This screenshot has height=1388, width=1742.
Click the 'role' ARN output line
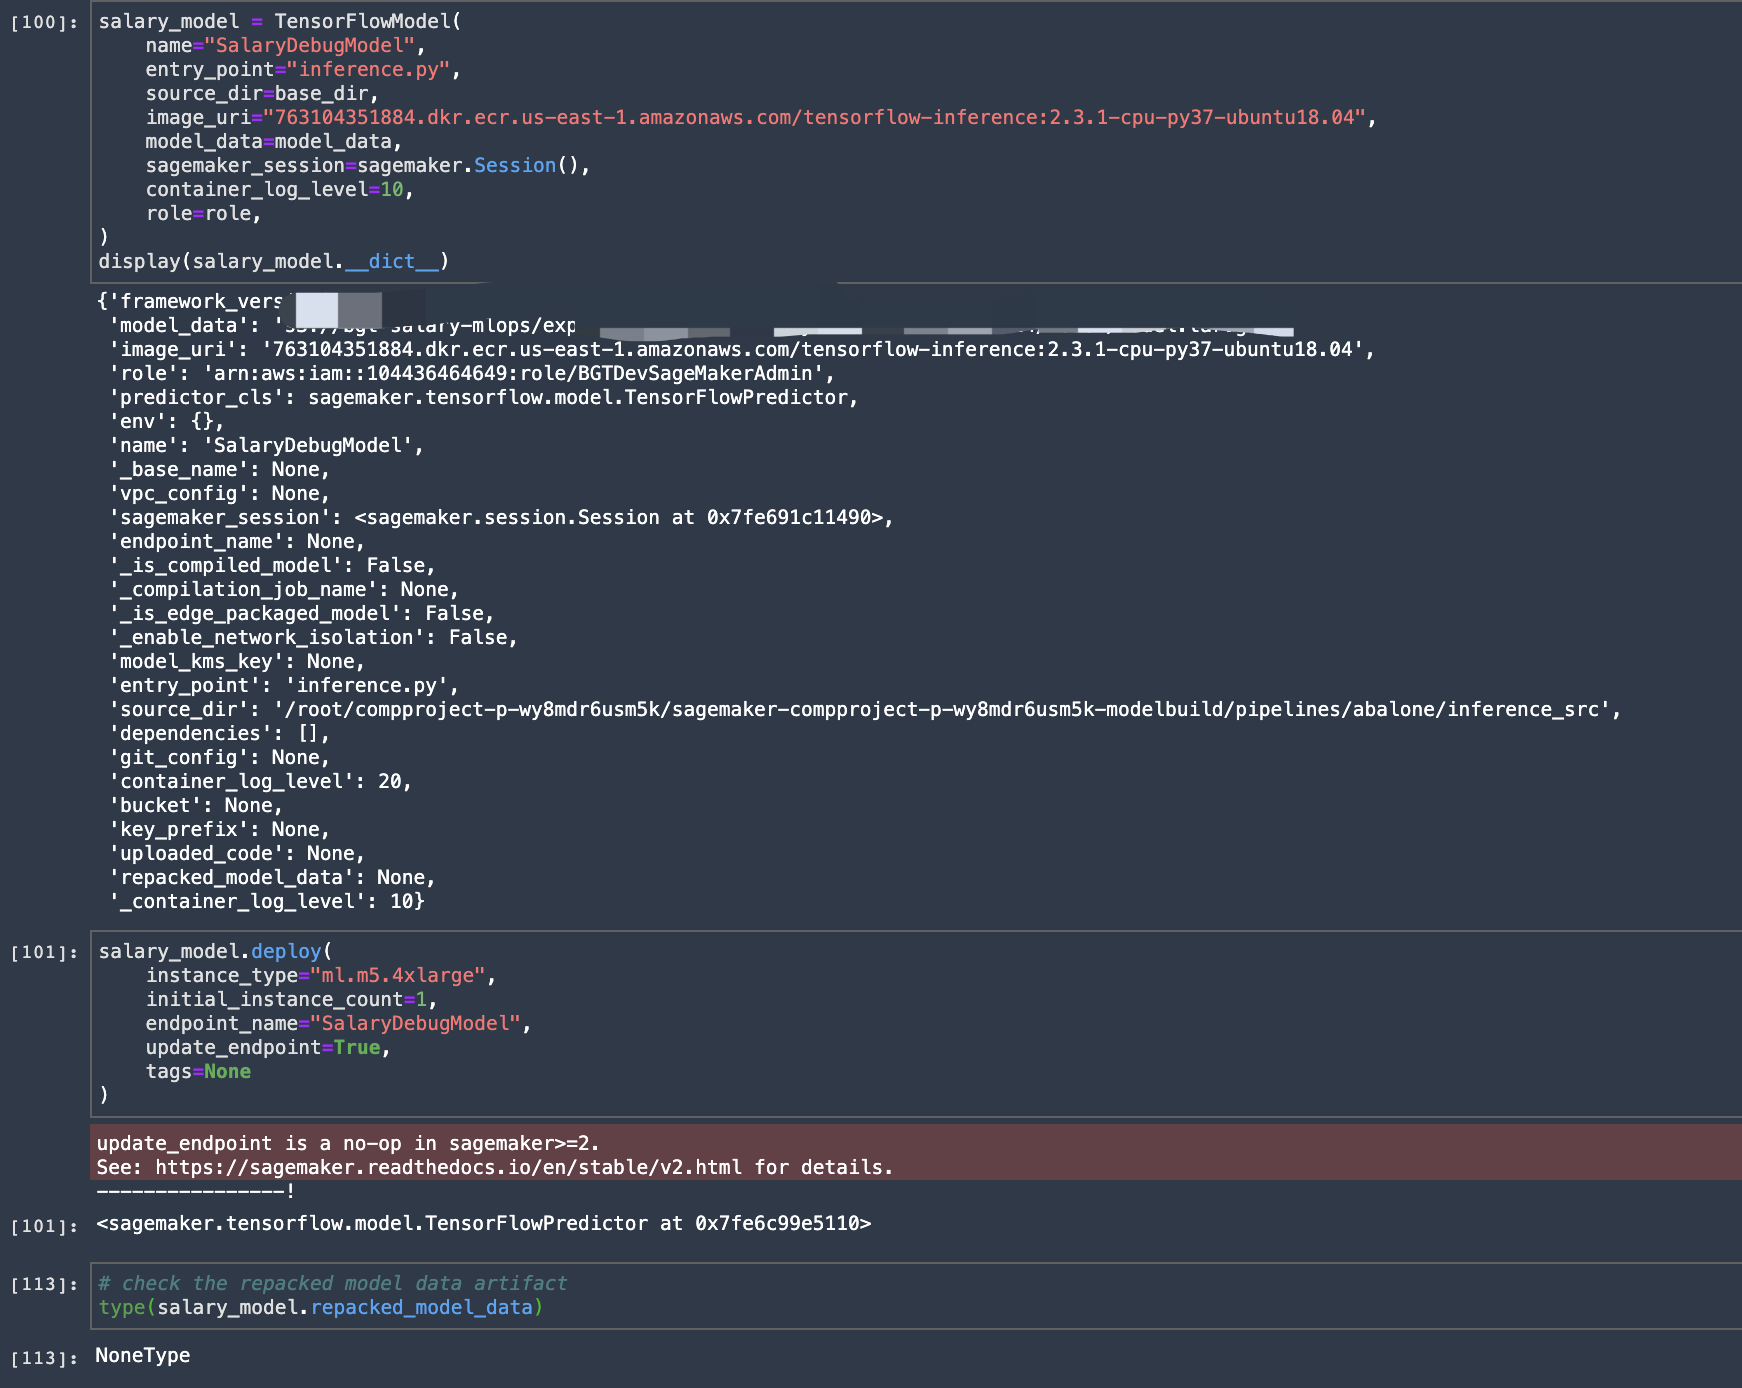pyautogui.click(x=472, y=373)
